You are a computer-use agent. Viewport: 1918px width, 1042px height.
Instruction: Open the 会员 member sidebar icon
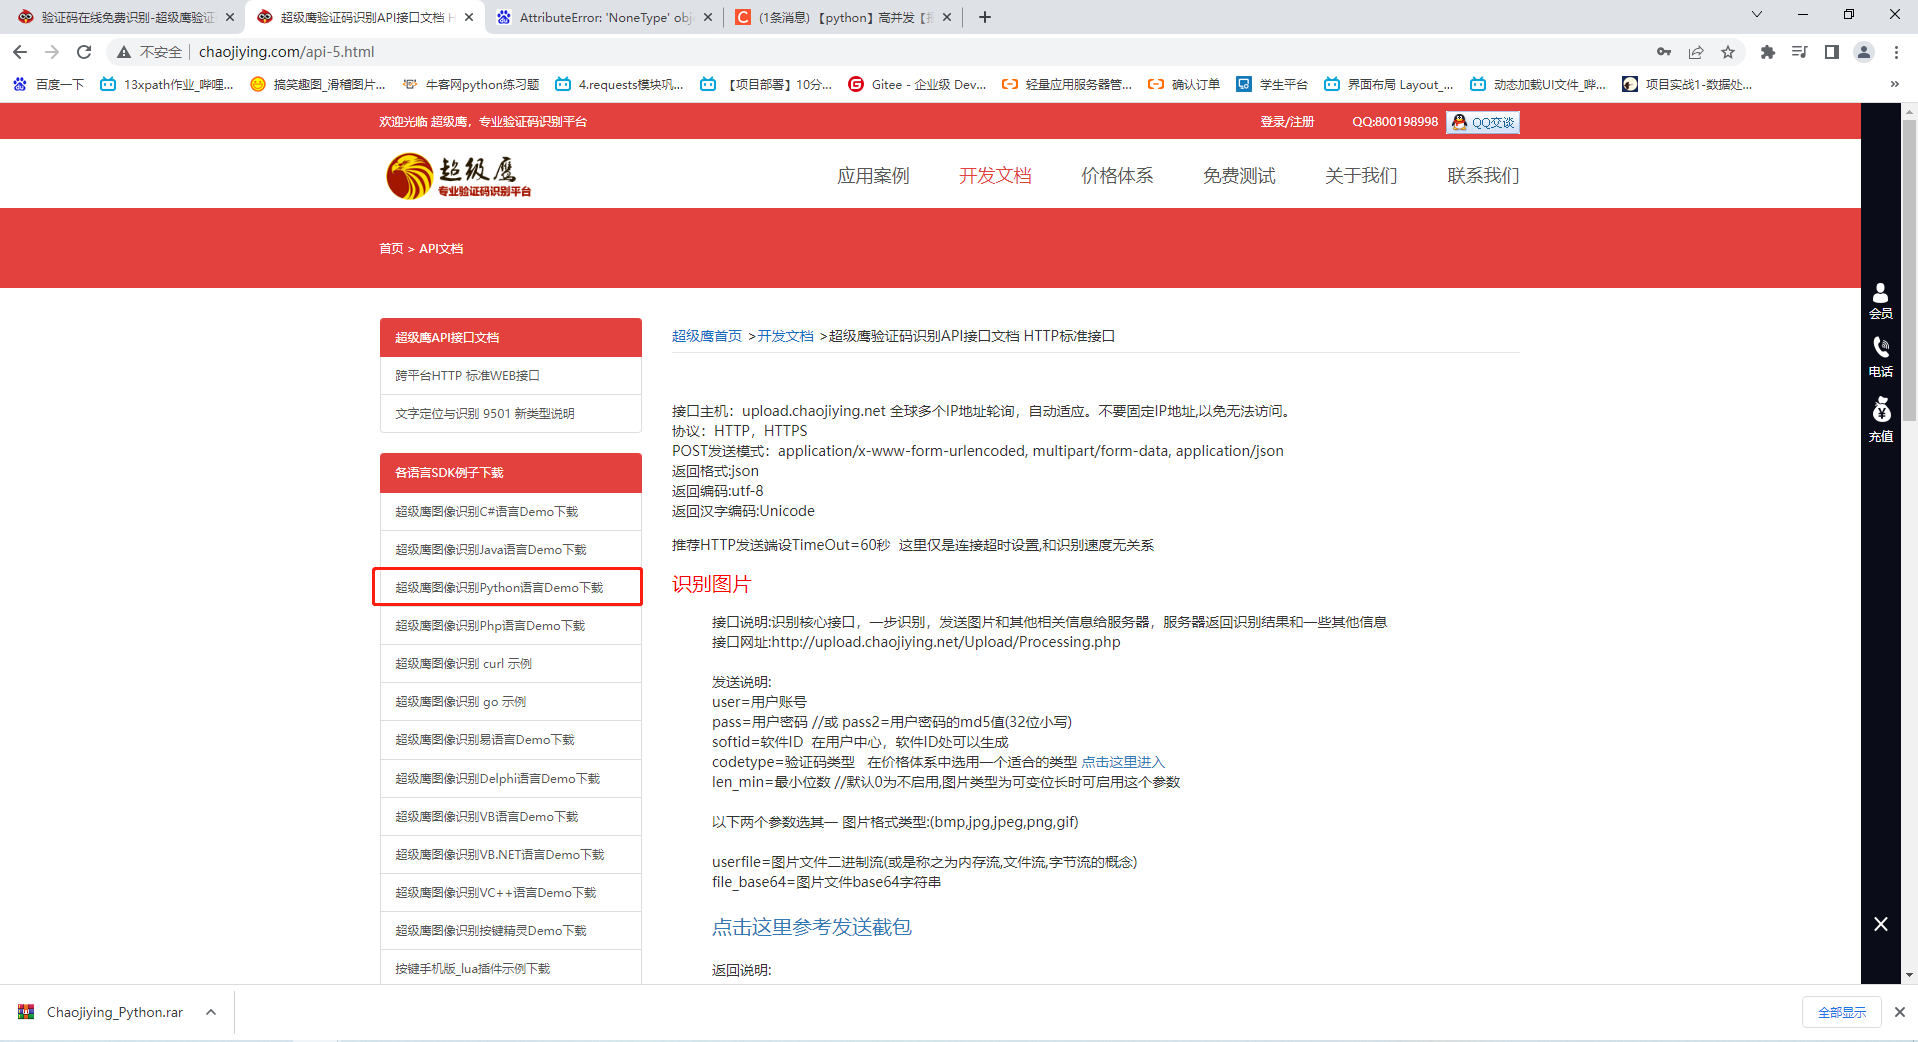[1881, 300]
